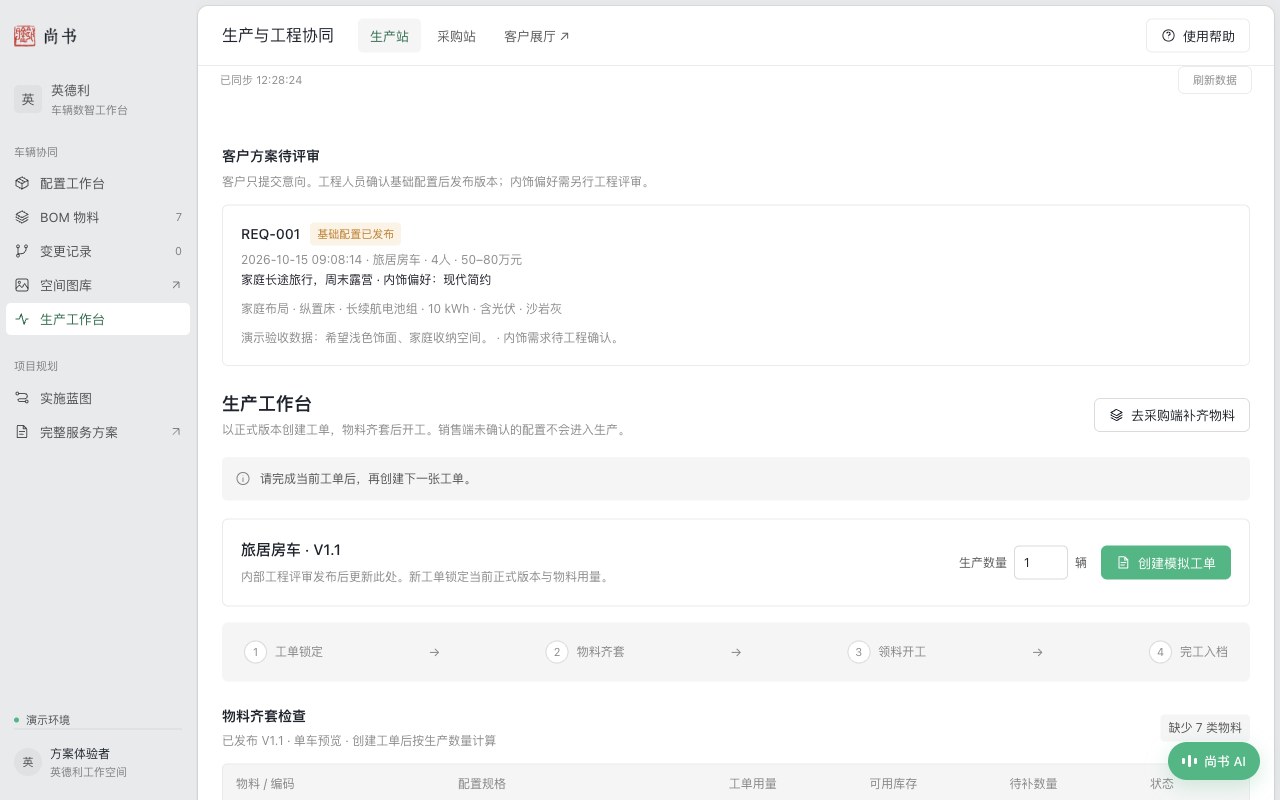
Task: Click step 2 物料齐套
Action: pyautogui.click(x=585, y=652)
